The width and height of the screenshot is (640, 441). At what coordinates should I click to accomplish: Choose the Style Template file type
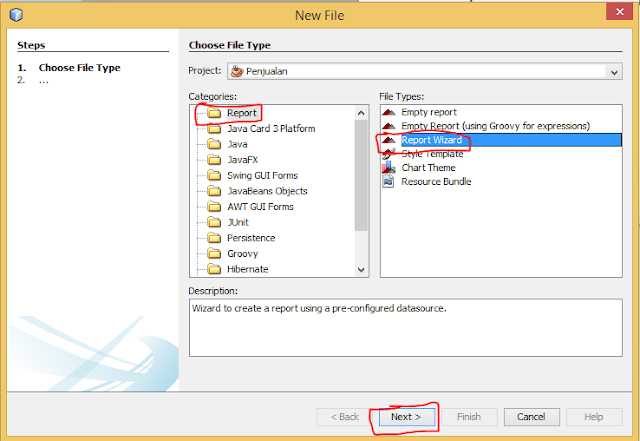(432, 154)
